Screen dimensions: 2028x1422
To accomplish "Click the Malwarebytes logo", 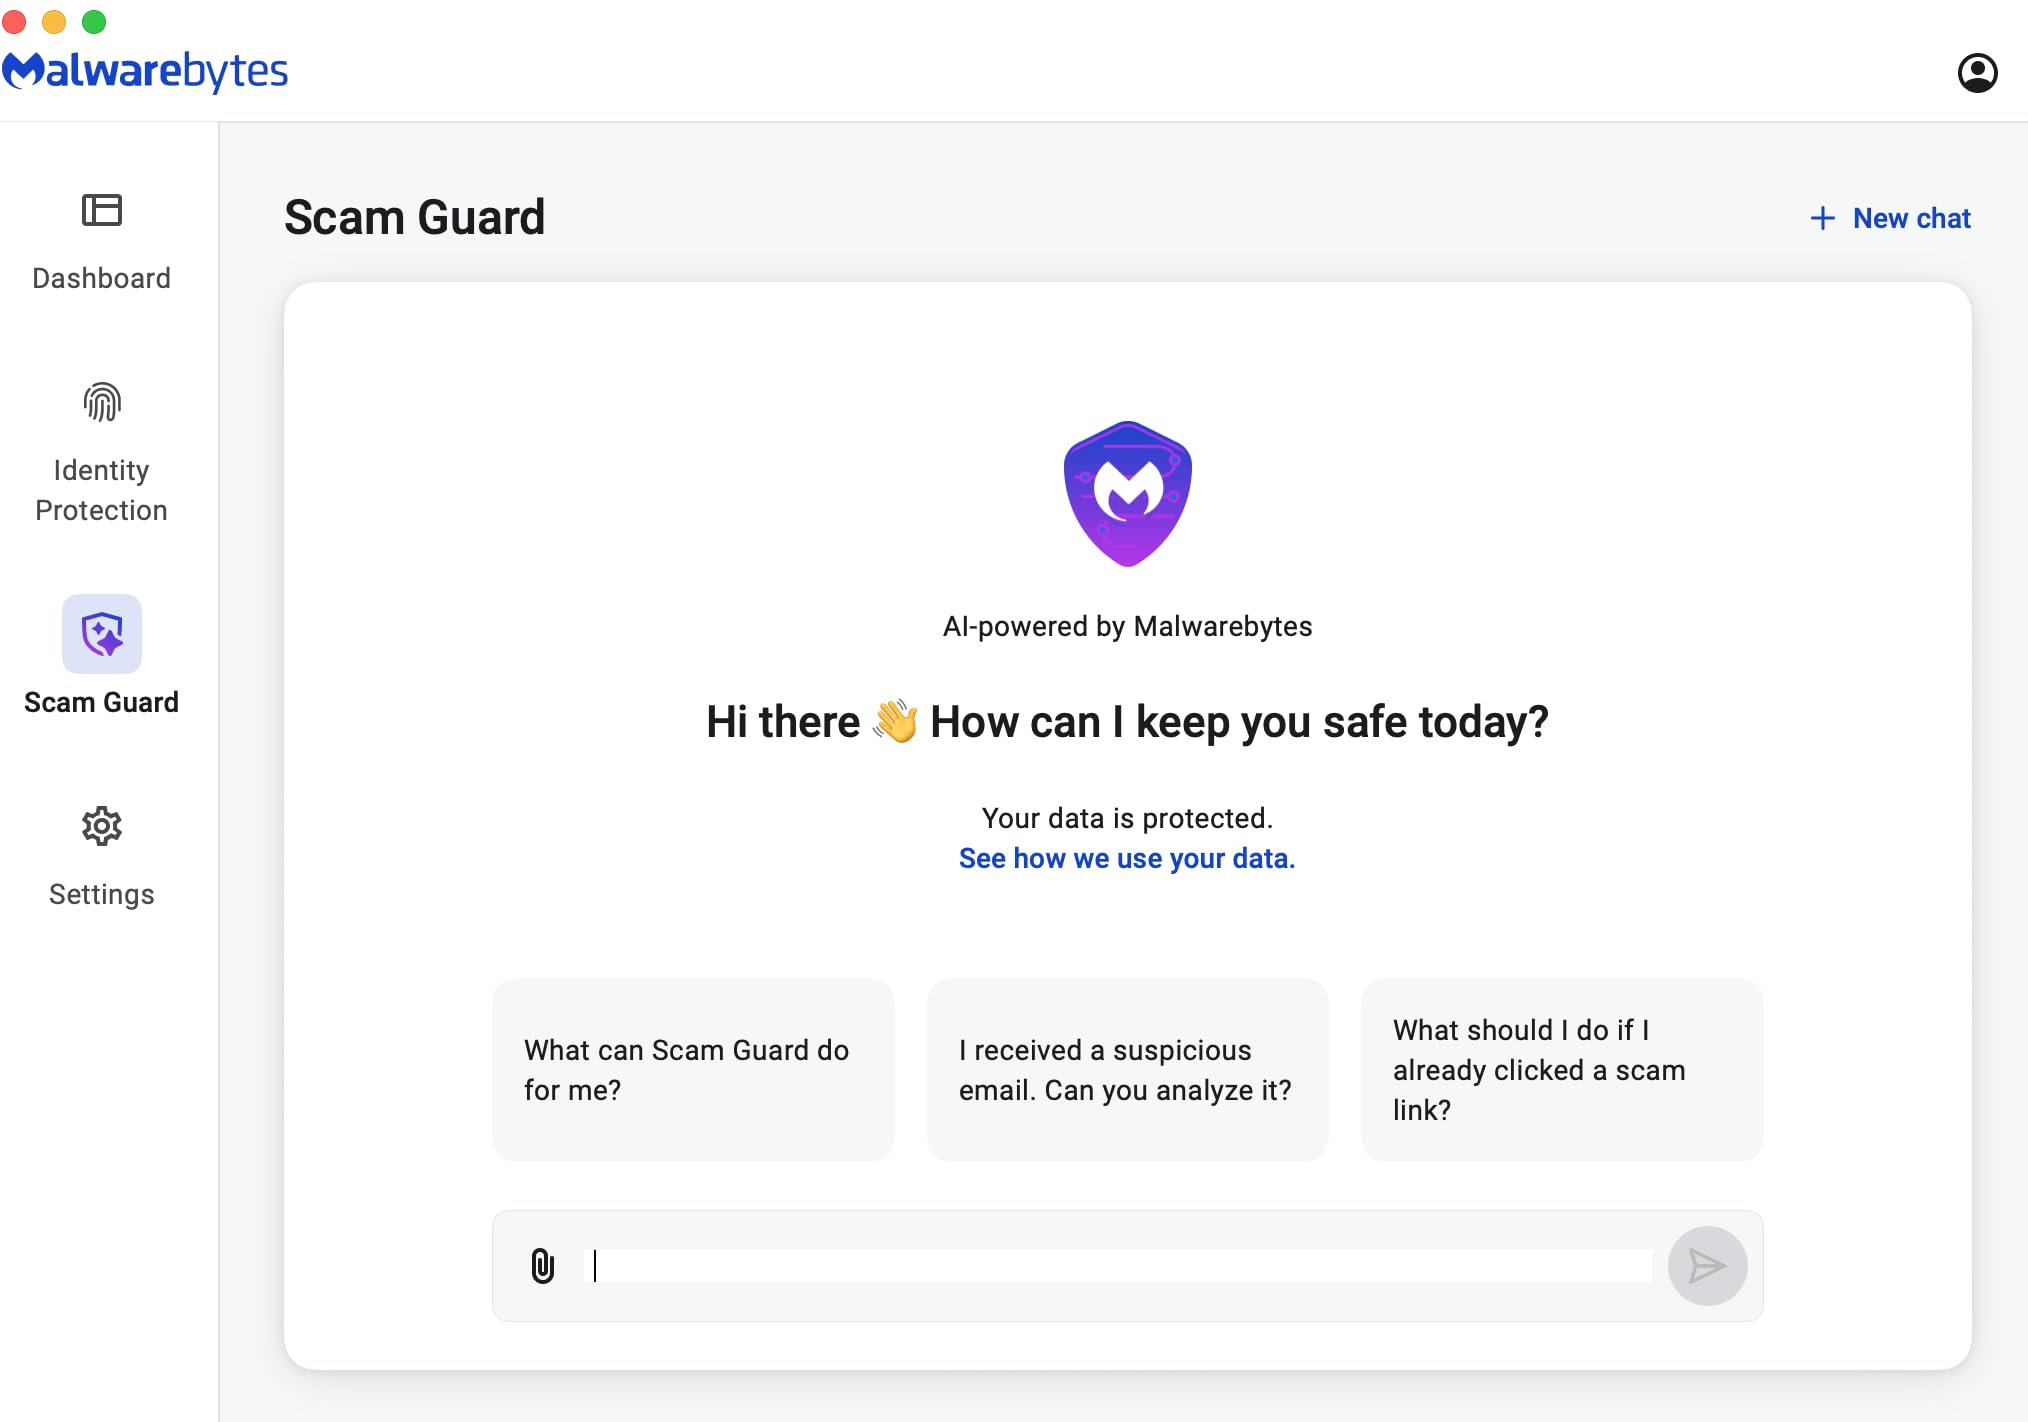I will point(145,71).
